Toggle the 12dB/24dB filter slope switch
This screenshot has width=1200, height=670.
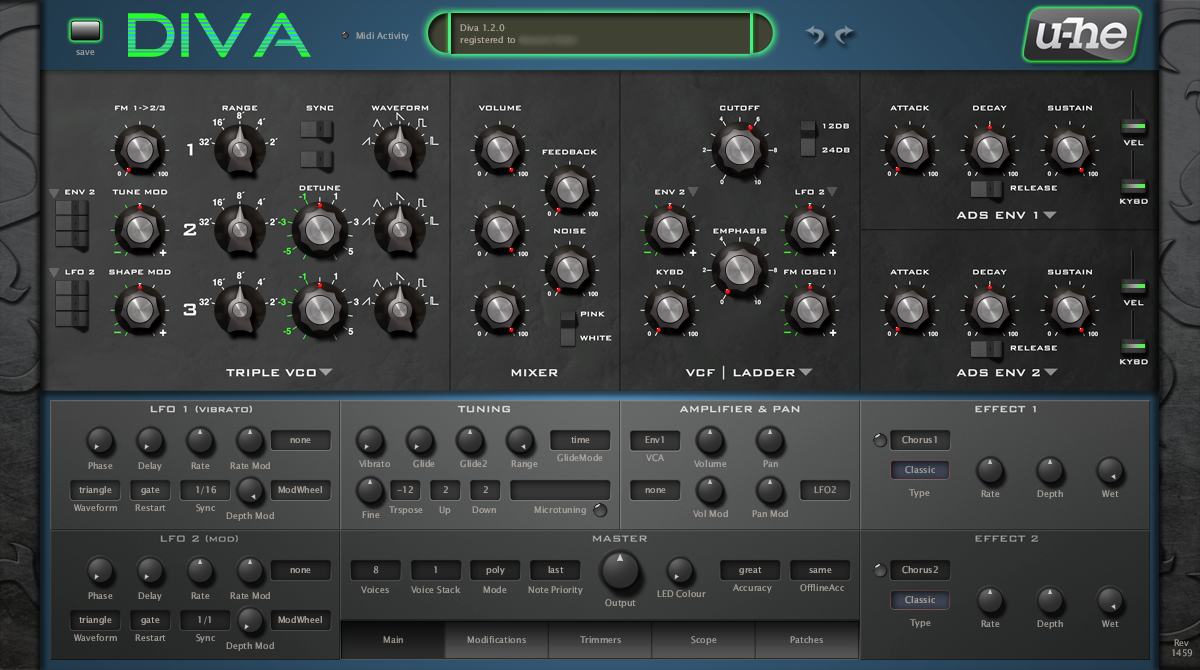[808, 139]
